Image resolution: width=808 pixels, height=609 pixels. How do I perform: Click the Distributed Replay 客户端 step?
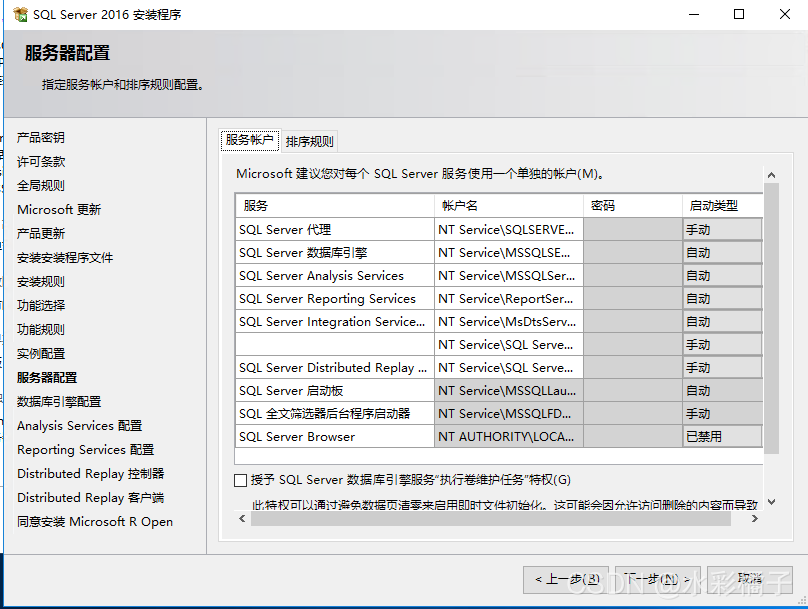91,498
